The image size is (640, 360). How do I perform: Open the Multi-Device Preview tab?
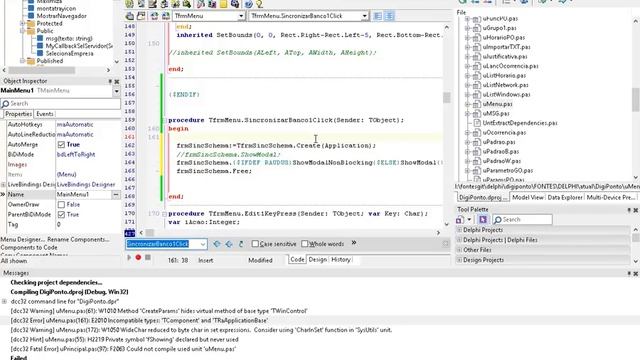(x=611, y=198)
